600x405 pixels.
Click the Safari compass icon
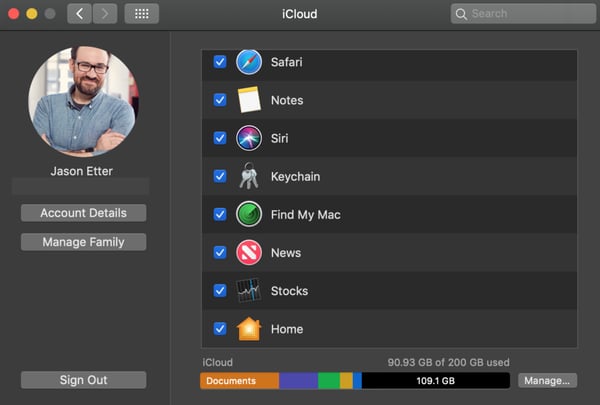point(249,62)
